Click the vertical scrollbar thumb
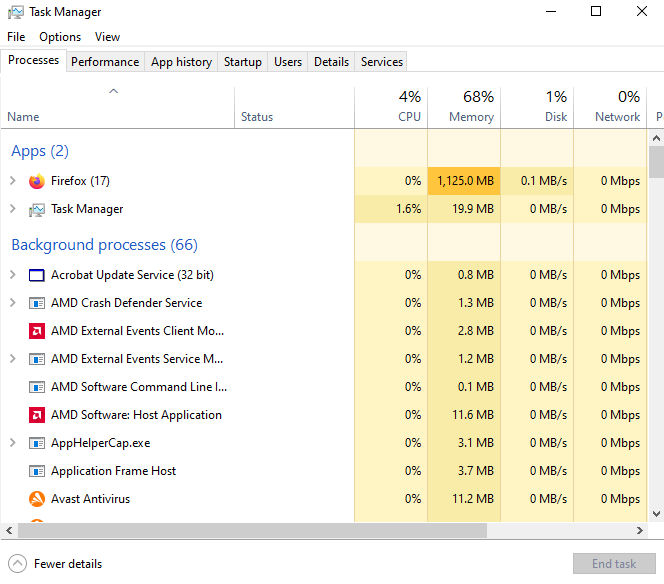The height and width of the screenshot is (584, 664). [x=656, y=160]
